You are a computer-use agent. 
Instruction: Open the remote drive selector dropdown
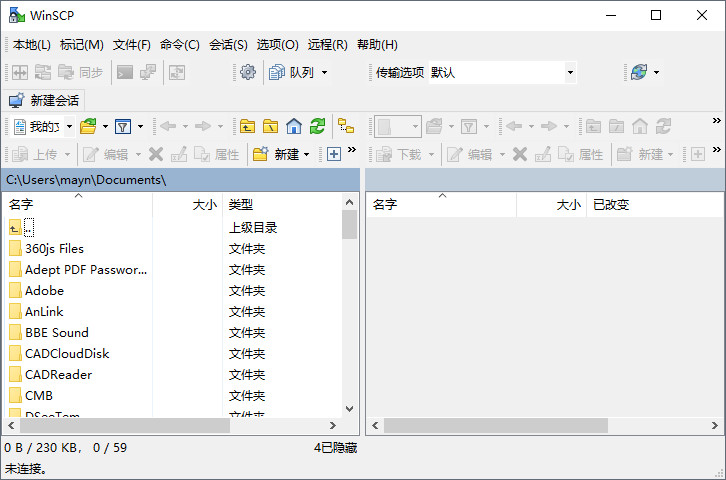pyautogui.click(x=398, y=126)
